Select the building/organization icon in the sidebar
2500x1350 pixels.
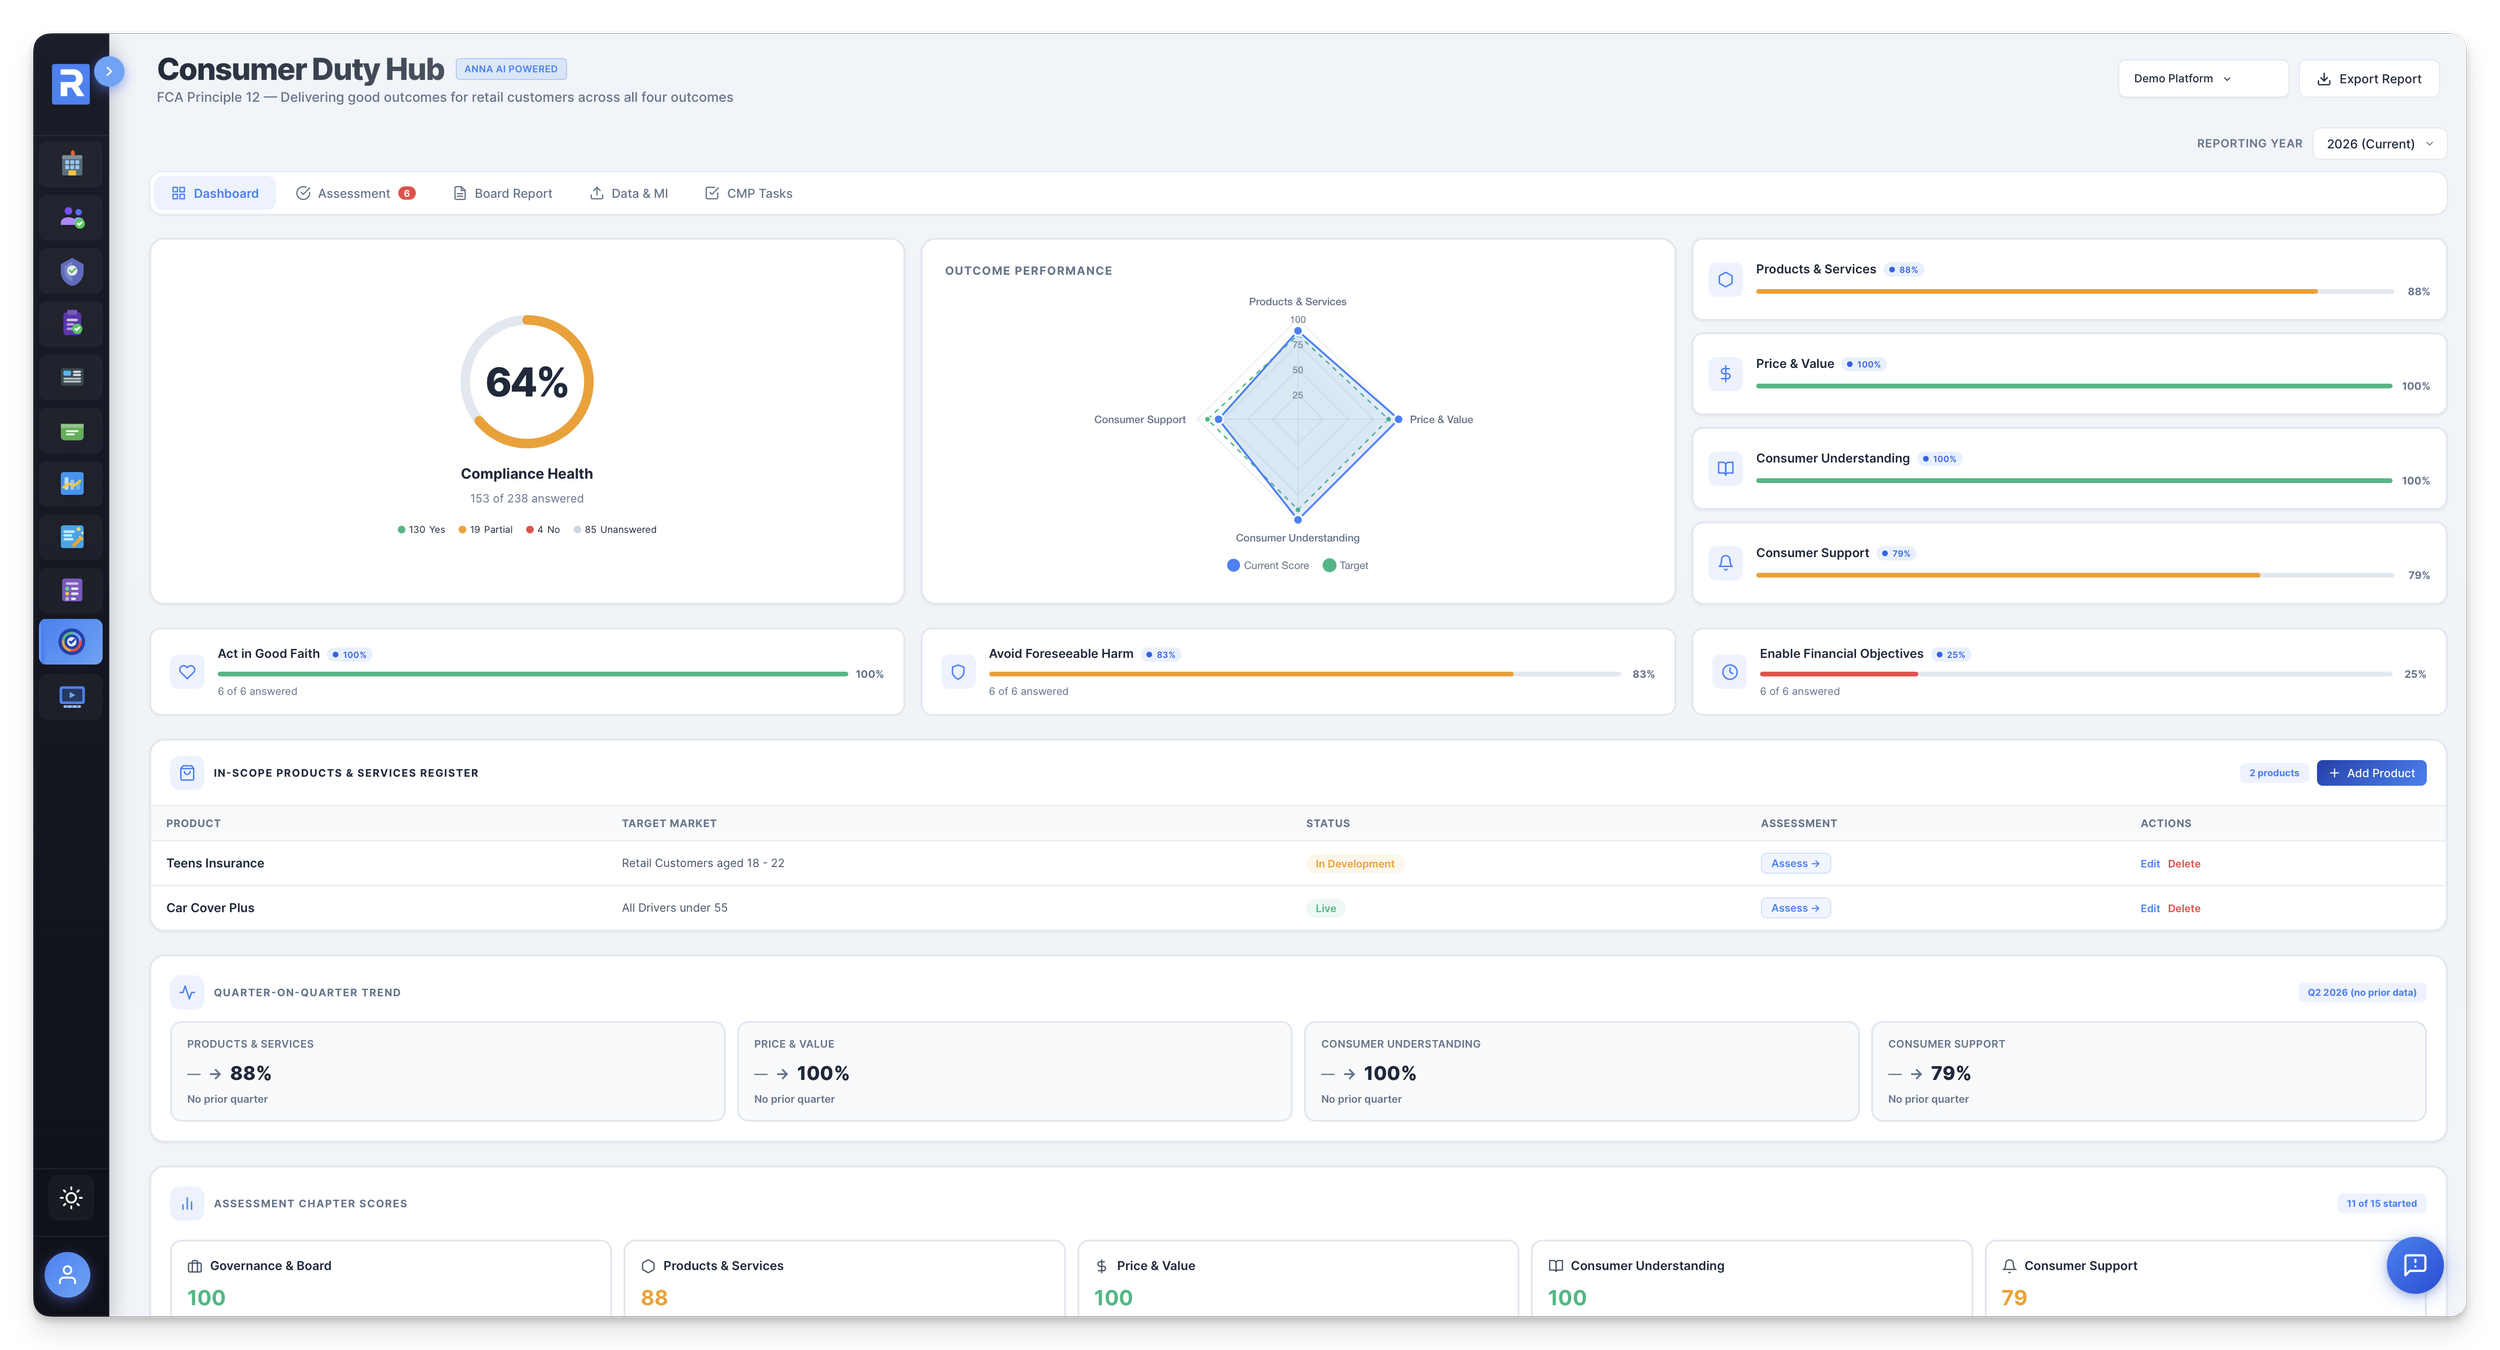[70, 163]
